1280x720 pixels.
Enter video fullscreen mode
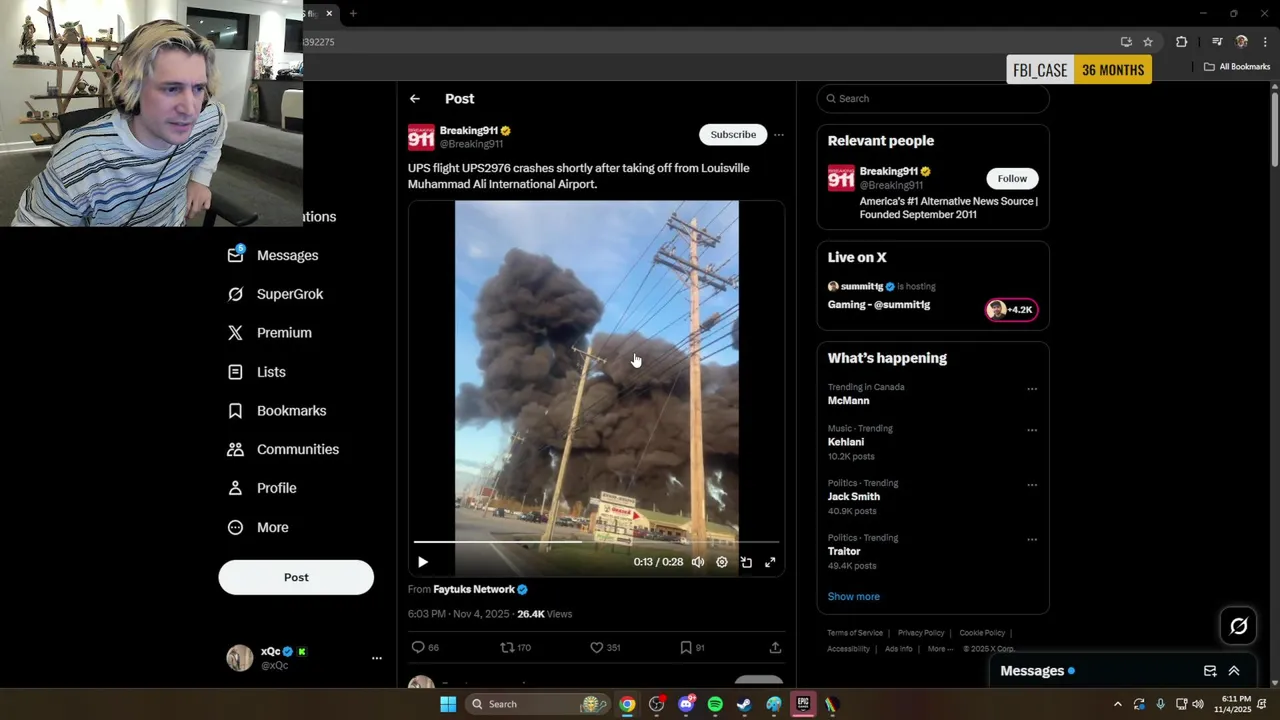click(770, 562)
